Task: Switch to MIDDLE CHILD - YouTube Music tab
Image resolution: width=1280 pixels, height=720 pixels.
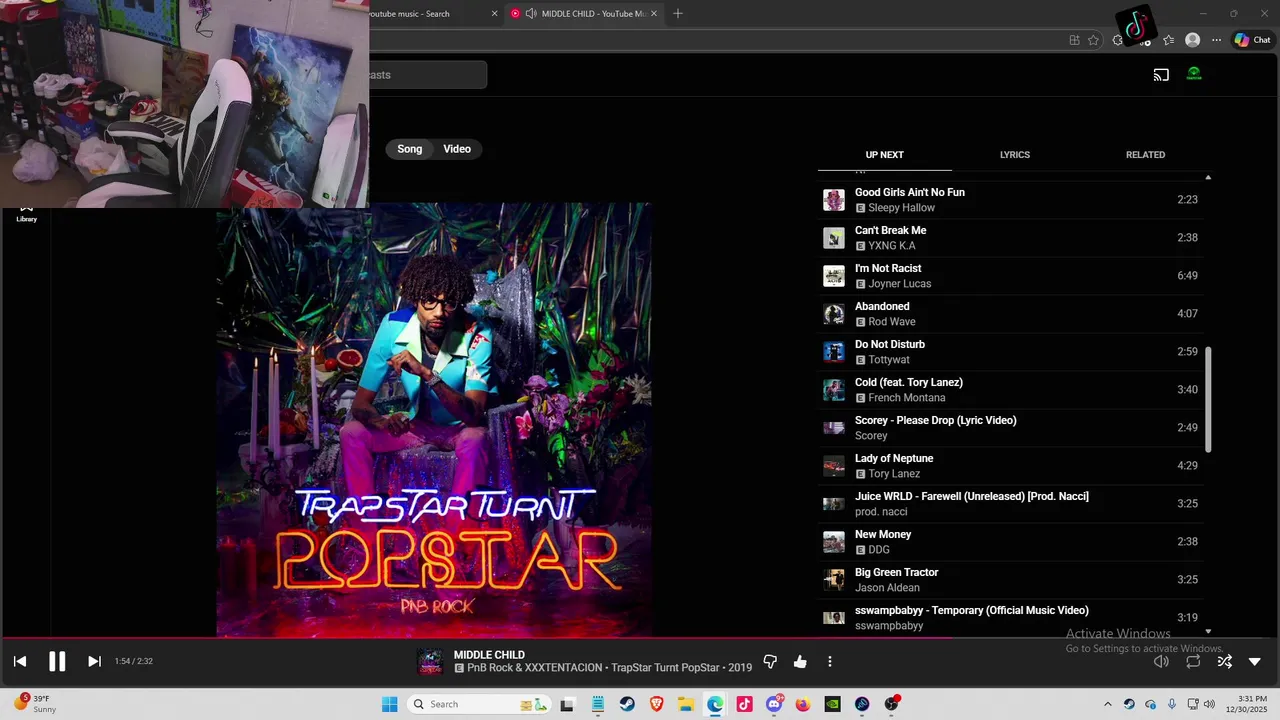Action: click(x=584, y=14)
